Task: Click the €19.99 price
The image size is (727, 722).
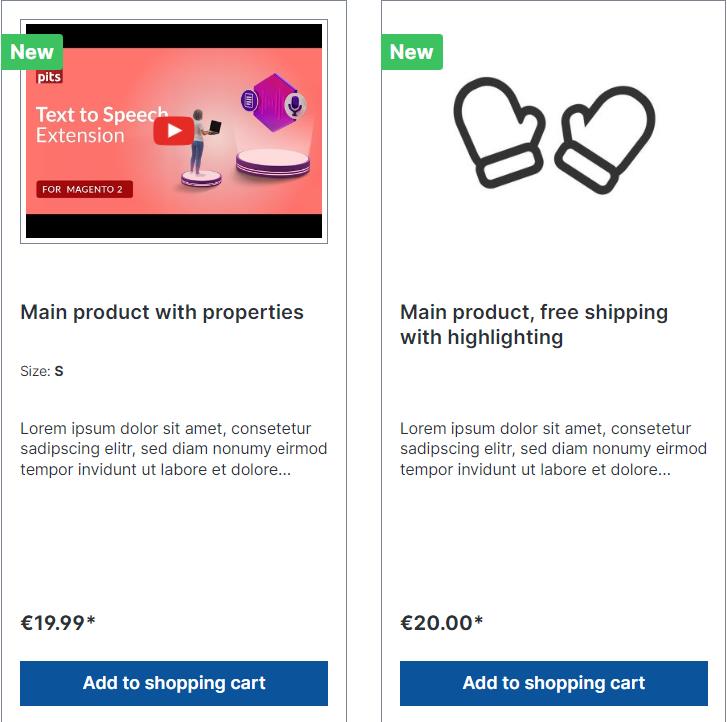Action: 58,623
